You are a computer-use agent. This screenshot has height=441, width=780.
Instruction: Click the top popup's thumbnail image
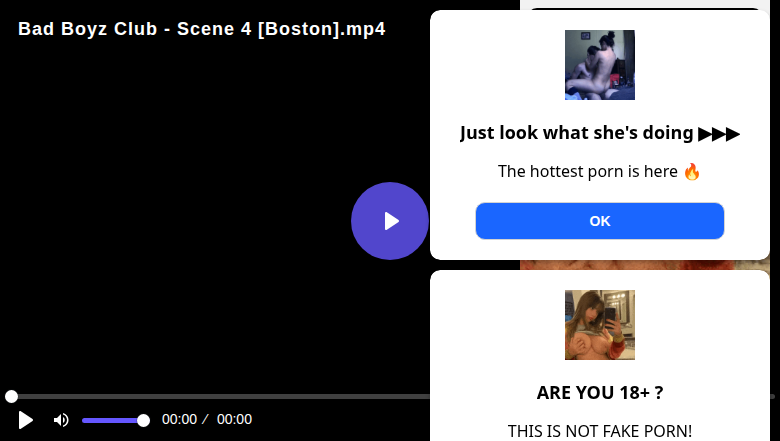(600, 65)
